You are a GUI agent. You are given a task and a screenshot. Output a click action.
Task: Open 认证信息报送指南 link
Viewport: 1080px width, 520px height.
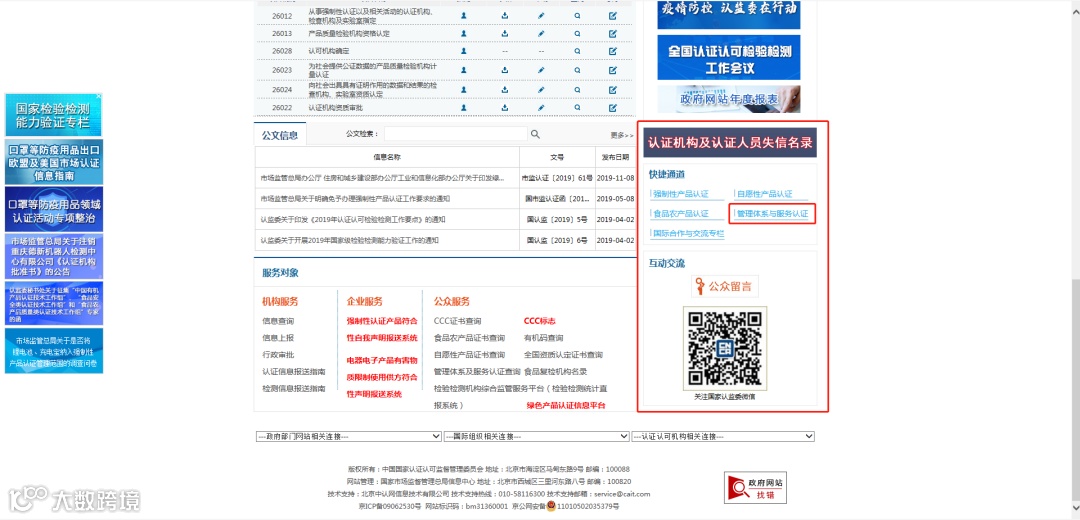pyautogui.click(x=293, y=371)
